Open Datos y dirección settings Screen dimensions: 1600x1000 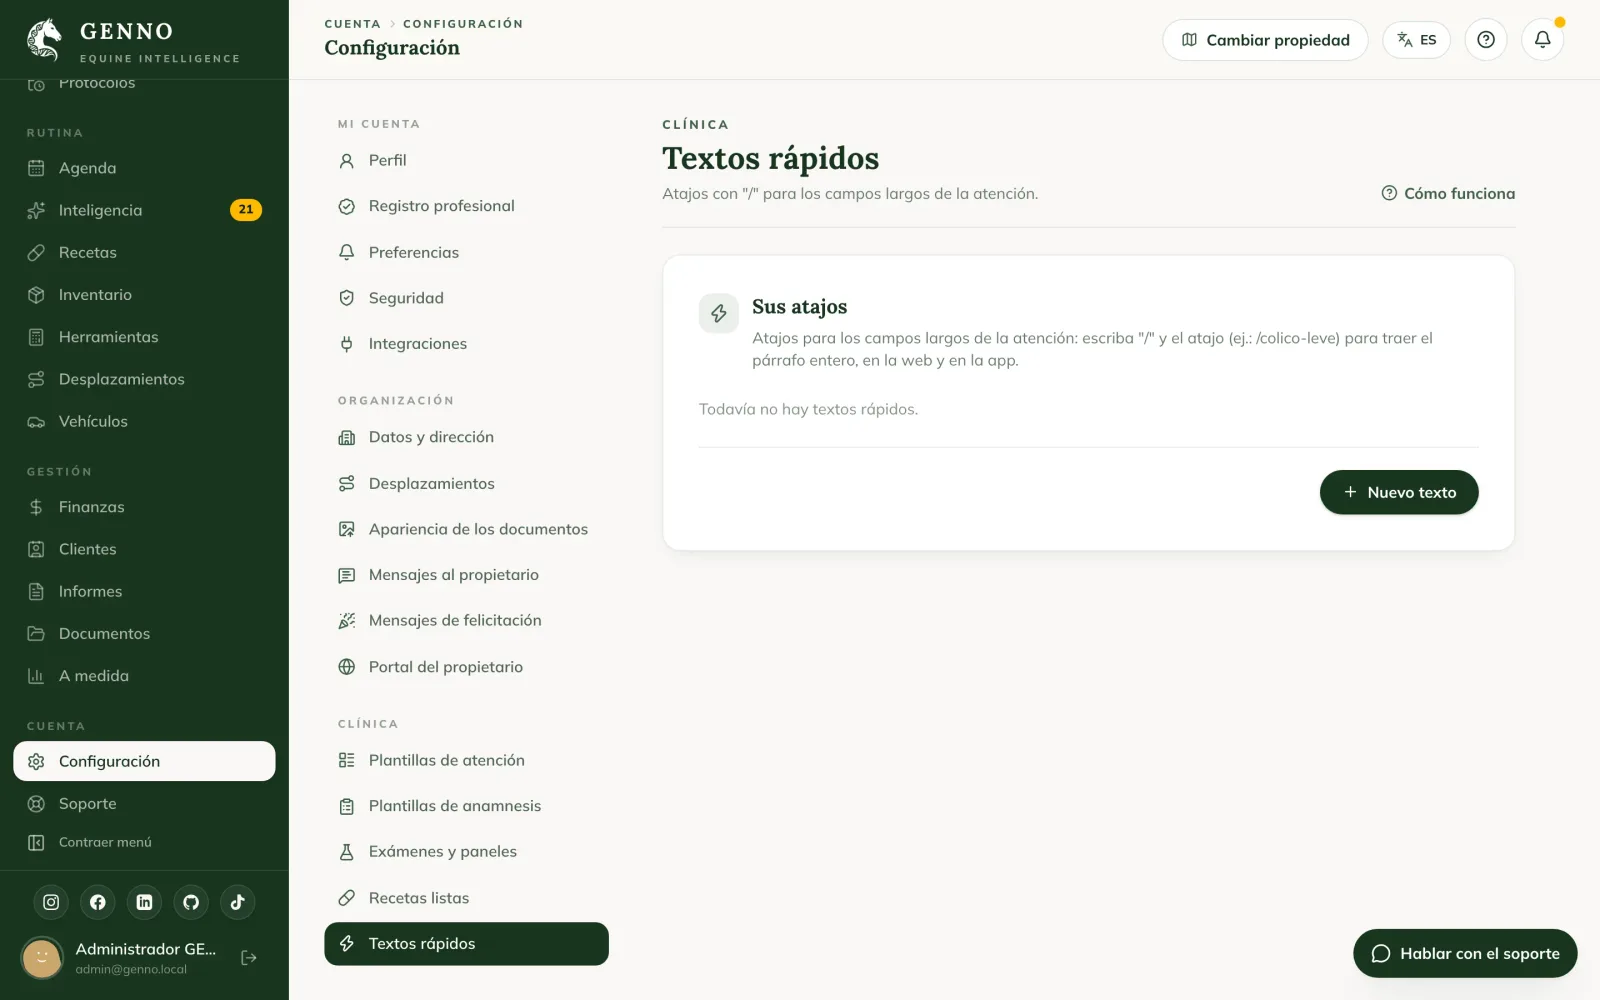pos(466,437)
